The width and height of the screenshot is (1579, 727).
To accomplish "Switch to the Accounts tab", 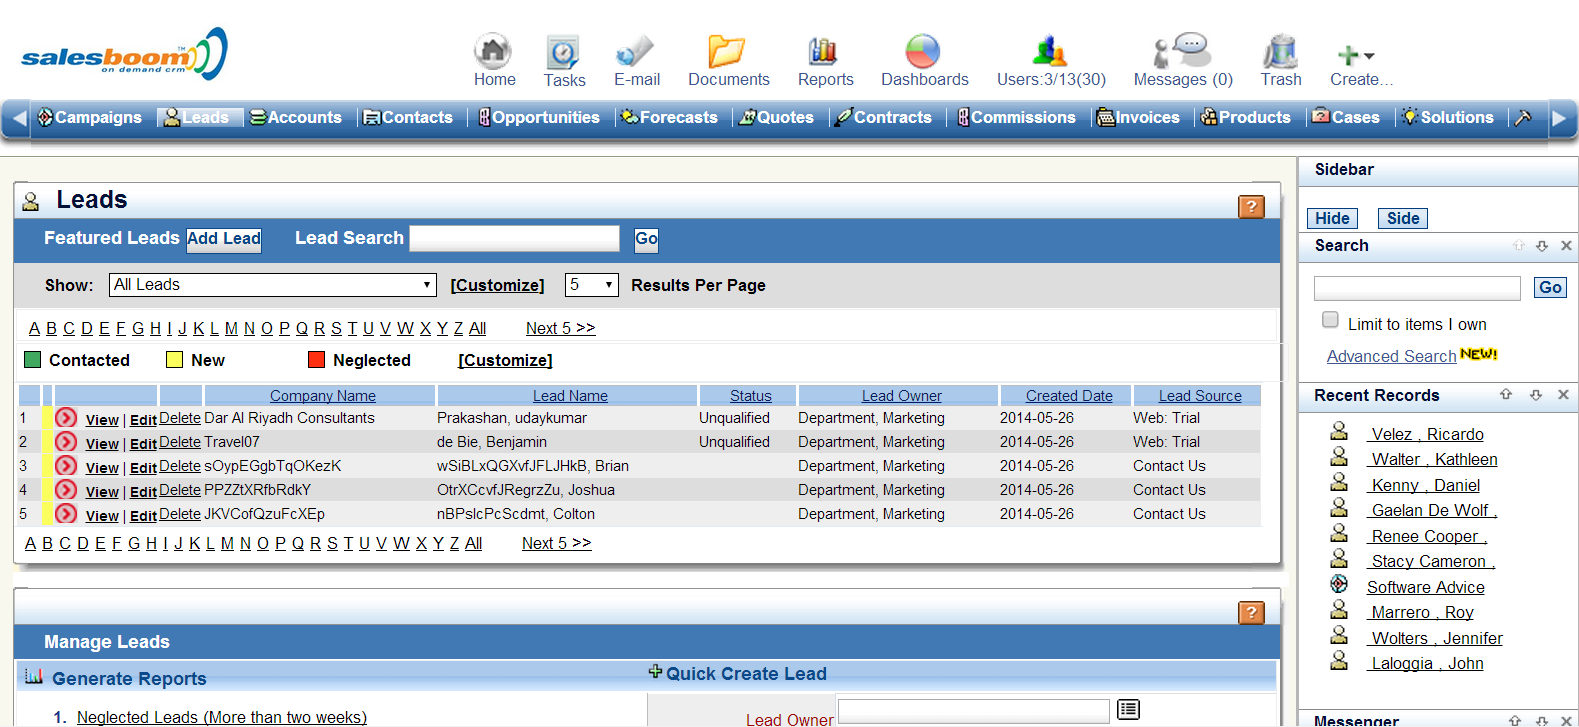I will (x=296, y=117).
